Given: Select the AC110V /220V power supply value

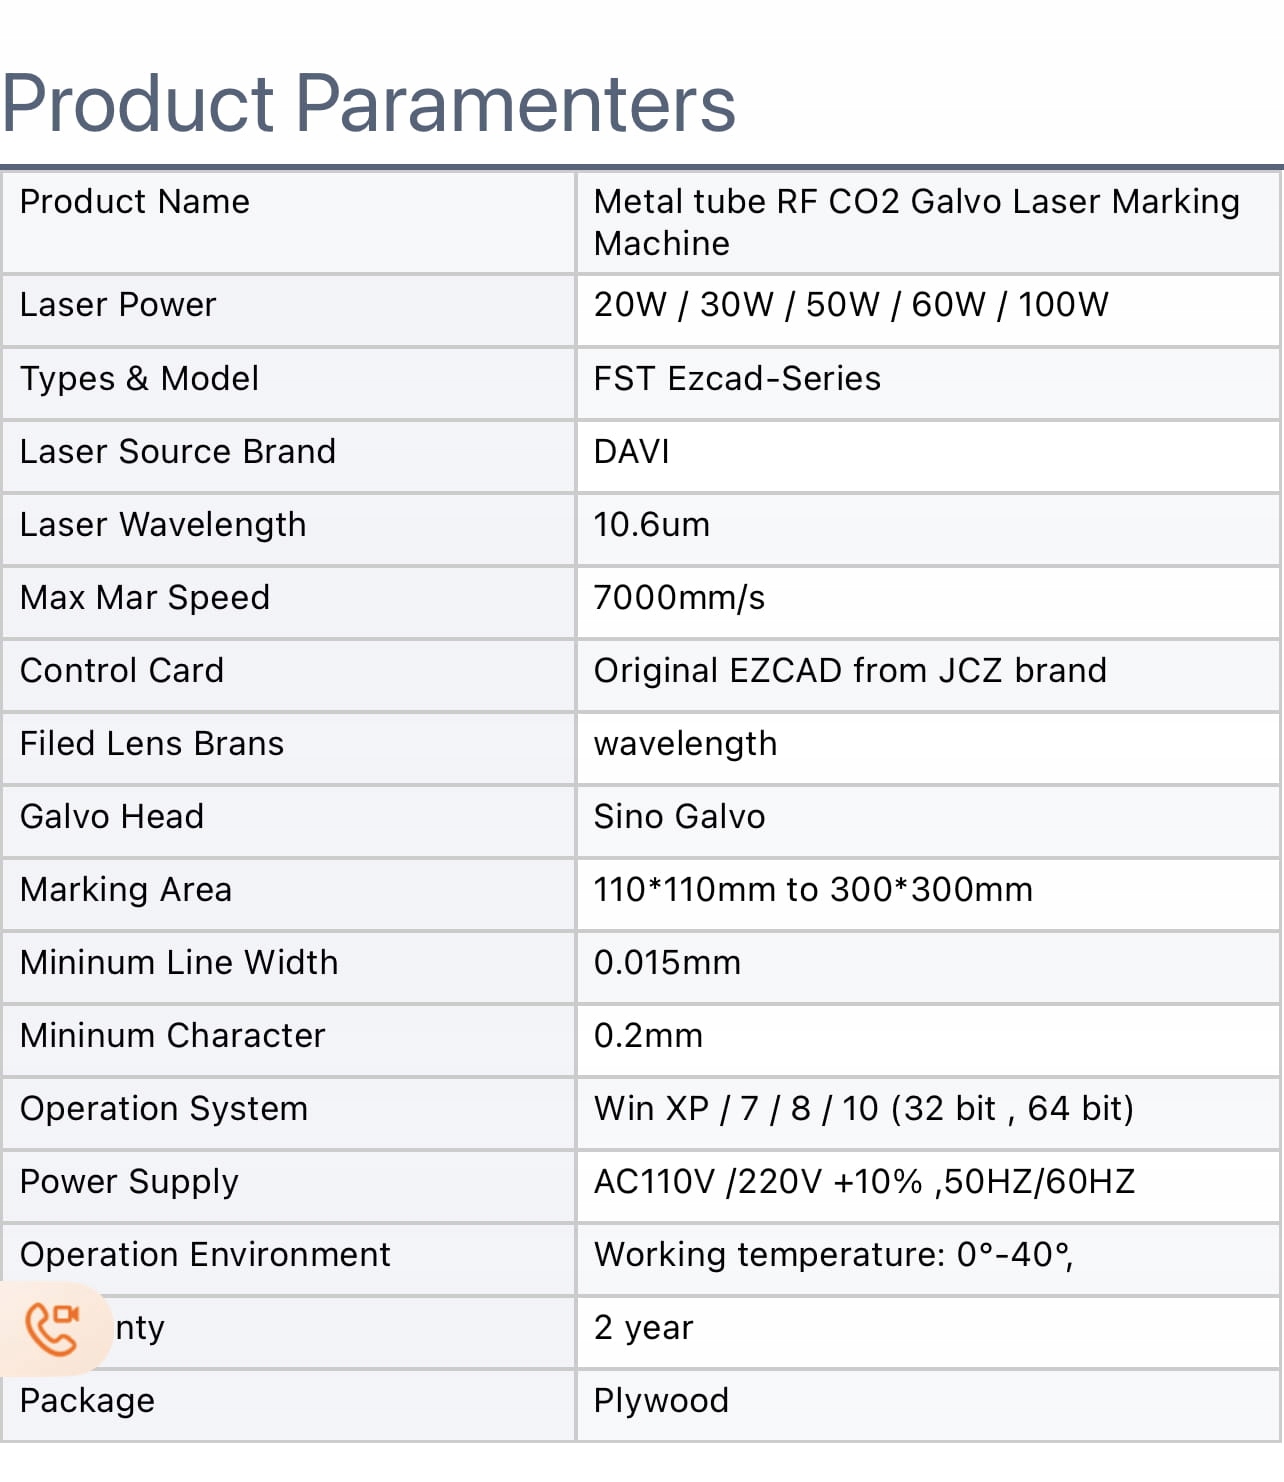Looking at the screenshot, I should click(864, 1182).
